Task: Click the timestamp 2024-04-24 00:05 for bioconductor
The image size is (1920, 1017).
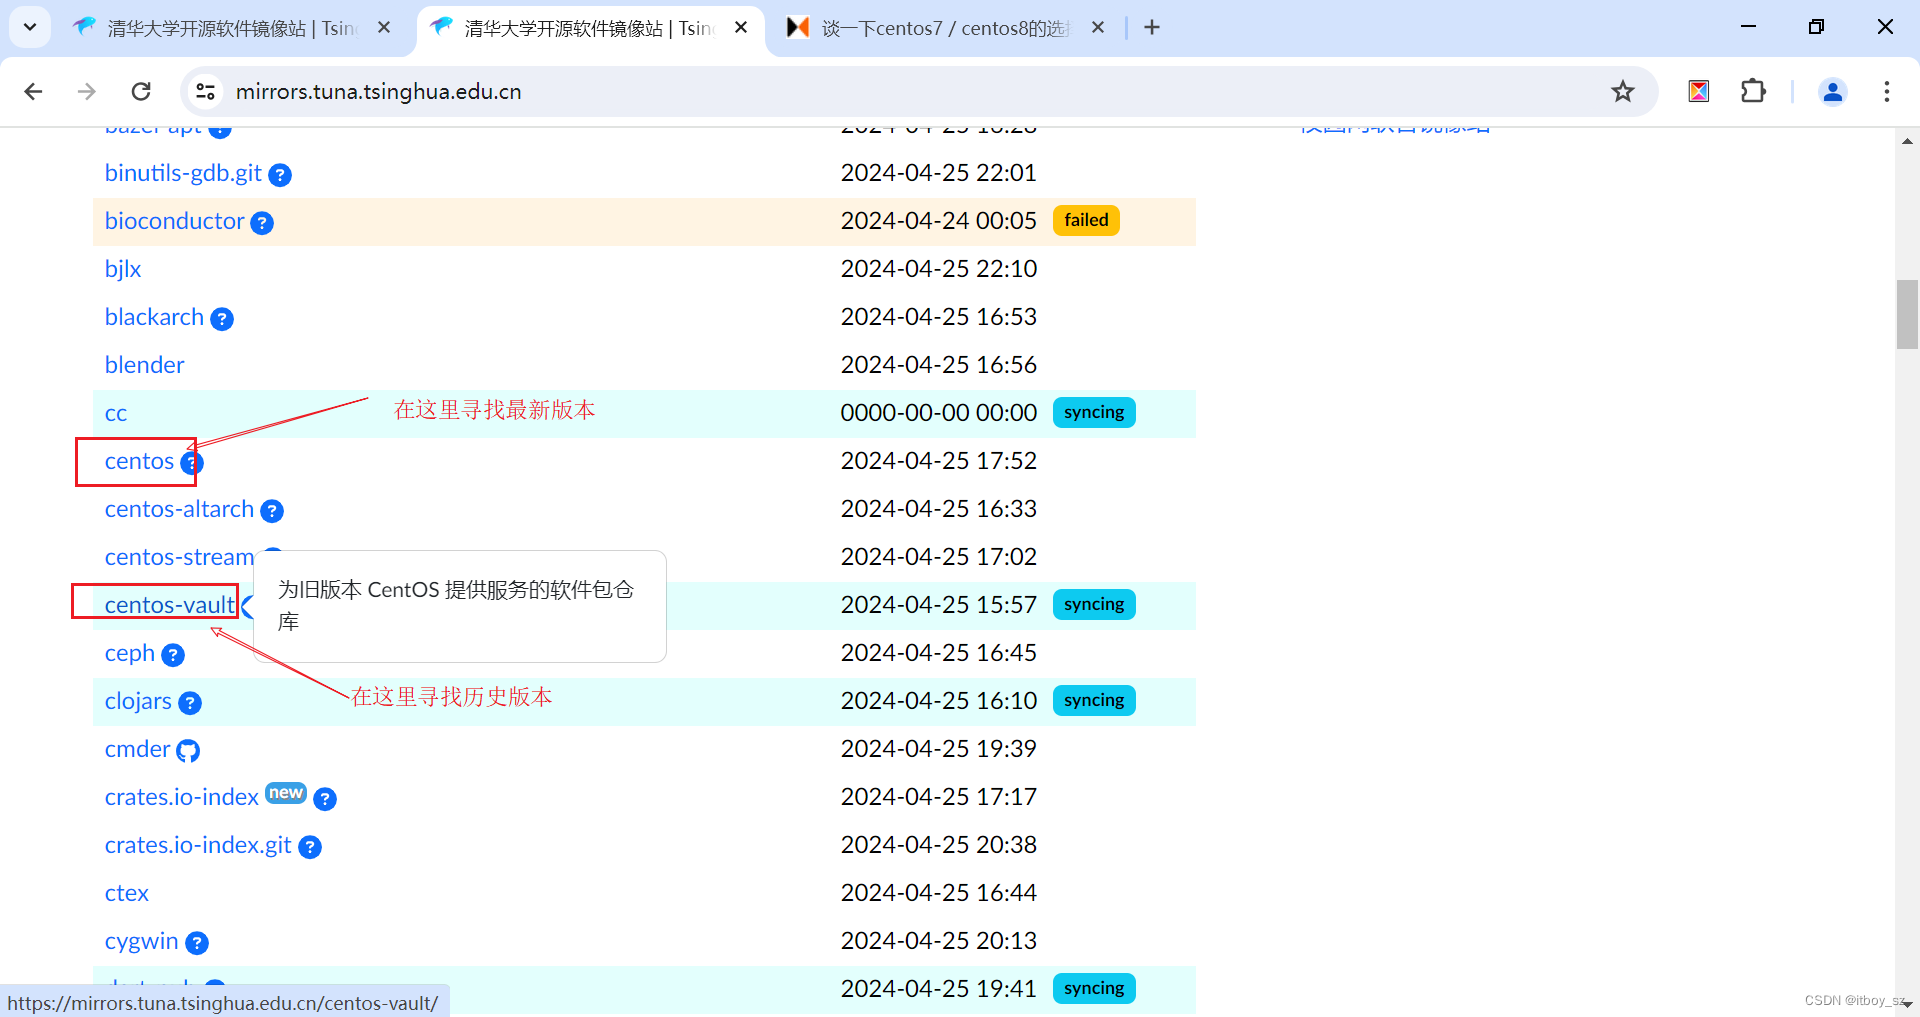Action: 938,221
